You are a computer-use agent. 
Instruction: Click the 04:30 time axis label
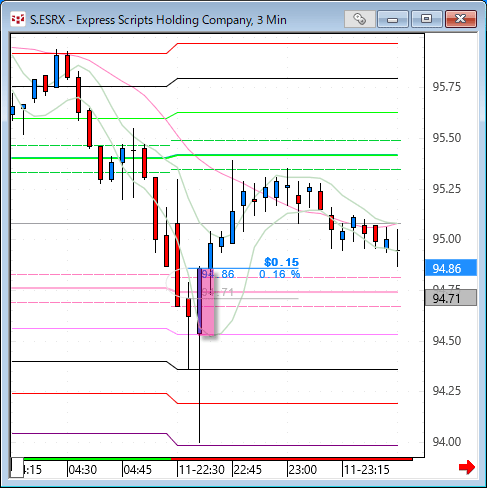point(82,470)
